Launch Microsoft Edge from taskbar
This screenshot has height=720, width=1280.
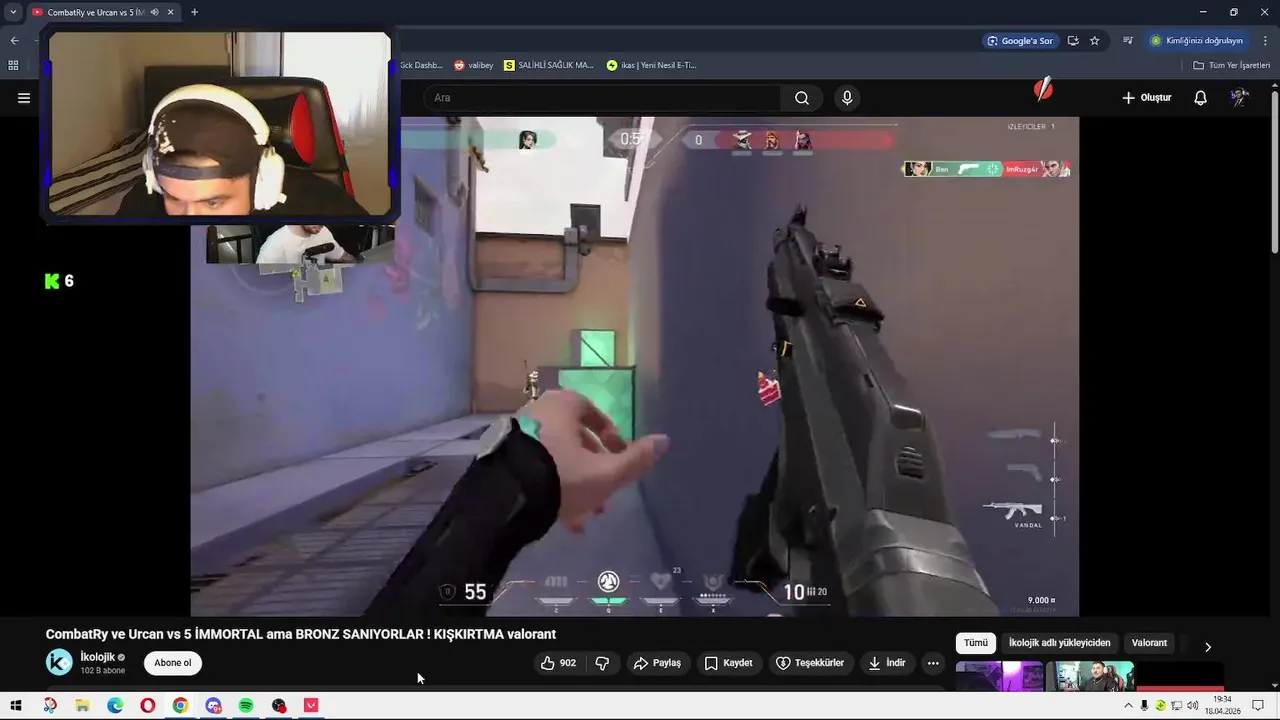[115, 706]
